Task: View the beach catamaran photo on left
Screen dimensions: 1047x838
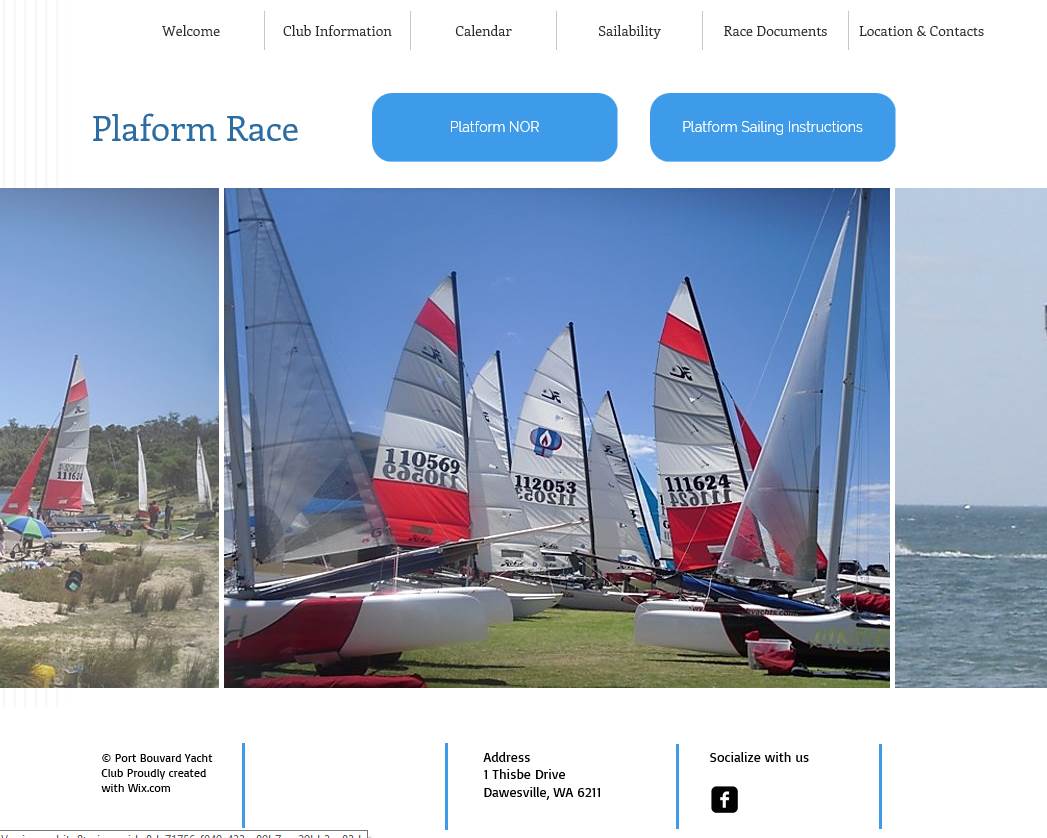Action: coord(109,437)
